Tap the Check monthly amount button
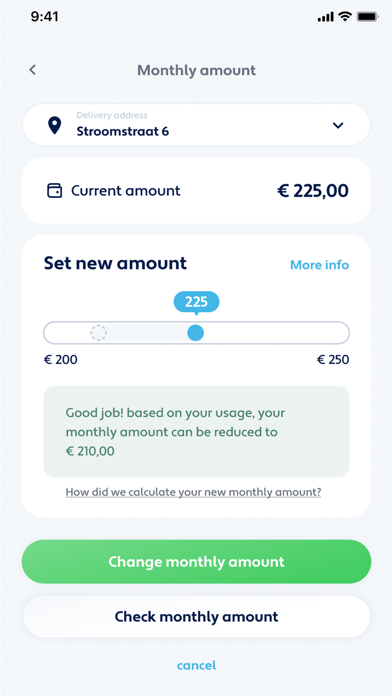This screenshot has height=696, width=392. pos(196,617)
